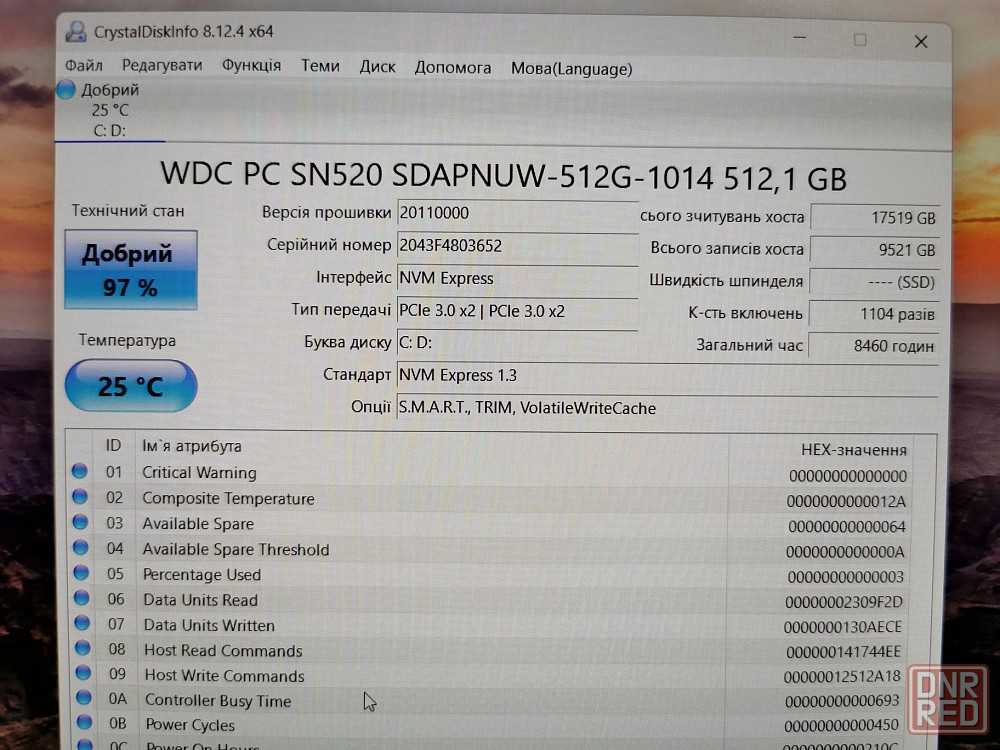Click the status orb next to Available Spare row 03
This screenshot has height=750, width=1000.
[x=80, y=522]
